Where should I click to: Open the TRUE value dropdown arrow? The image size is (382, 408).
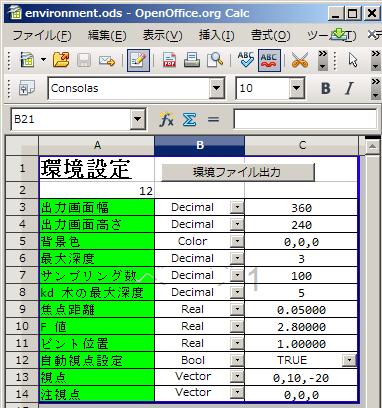click(x=349, y=360)
